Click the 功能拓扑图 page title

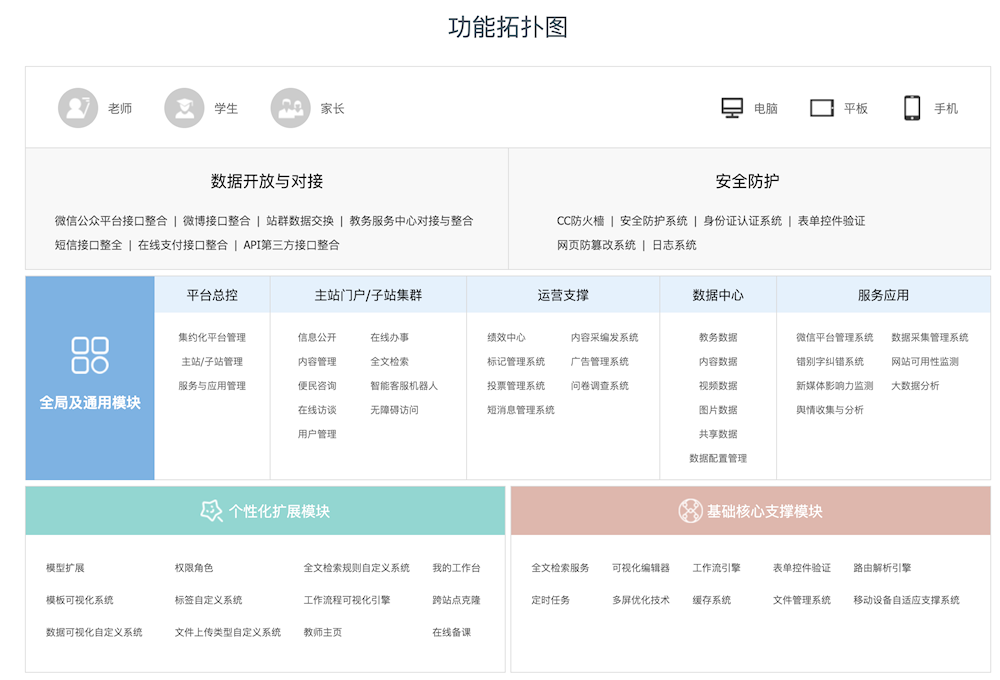[508, 27]
